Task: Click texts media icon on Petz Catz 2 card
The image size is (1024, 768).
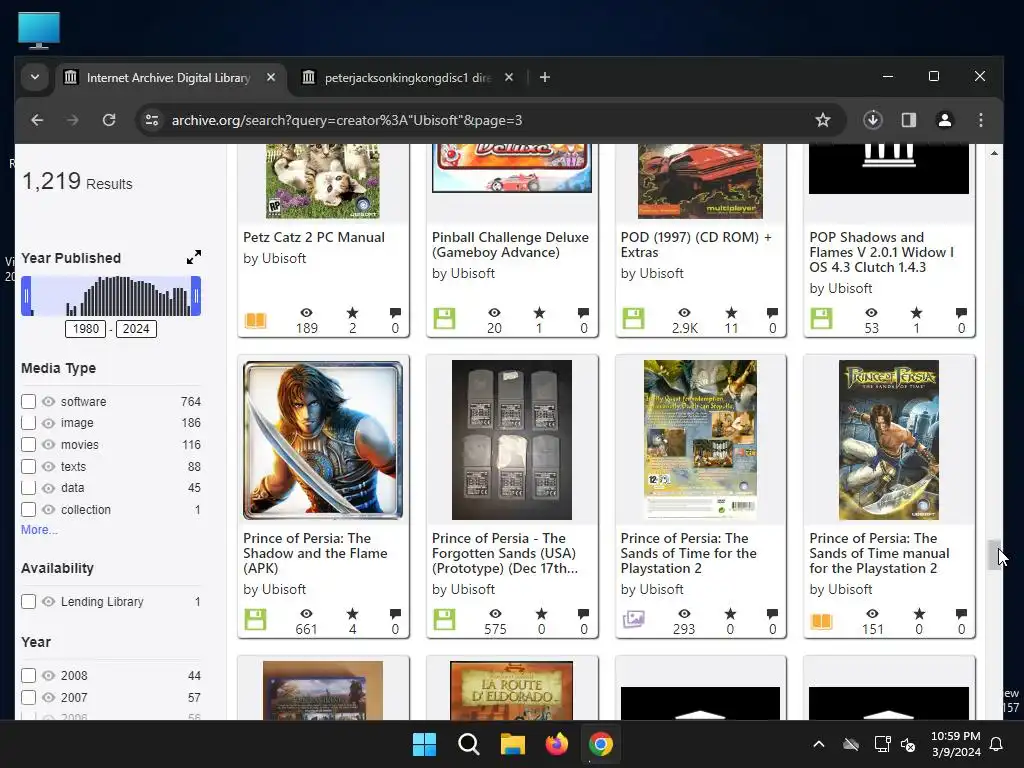Action: click(255, 320)
